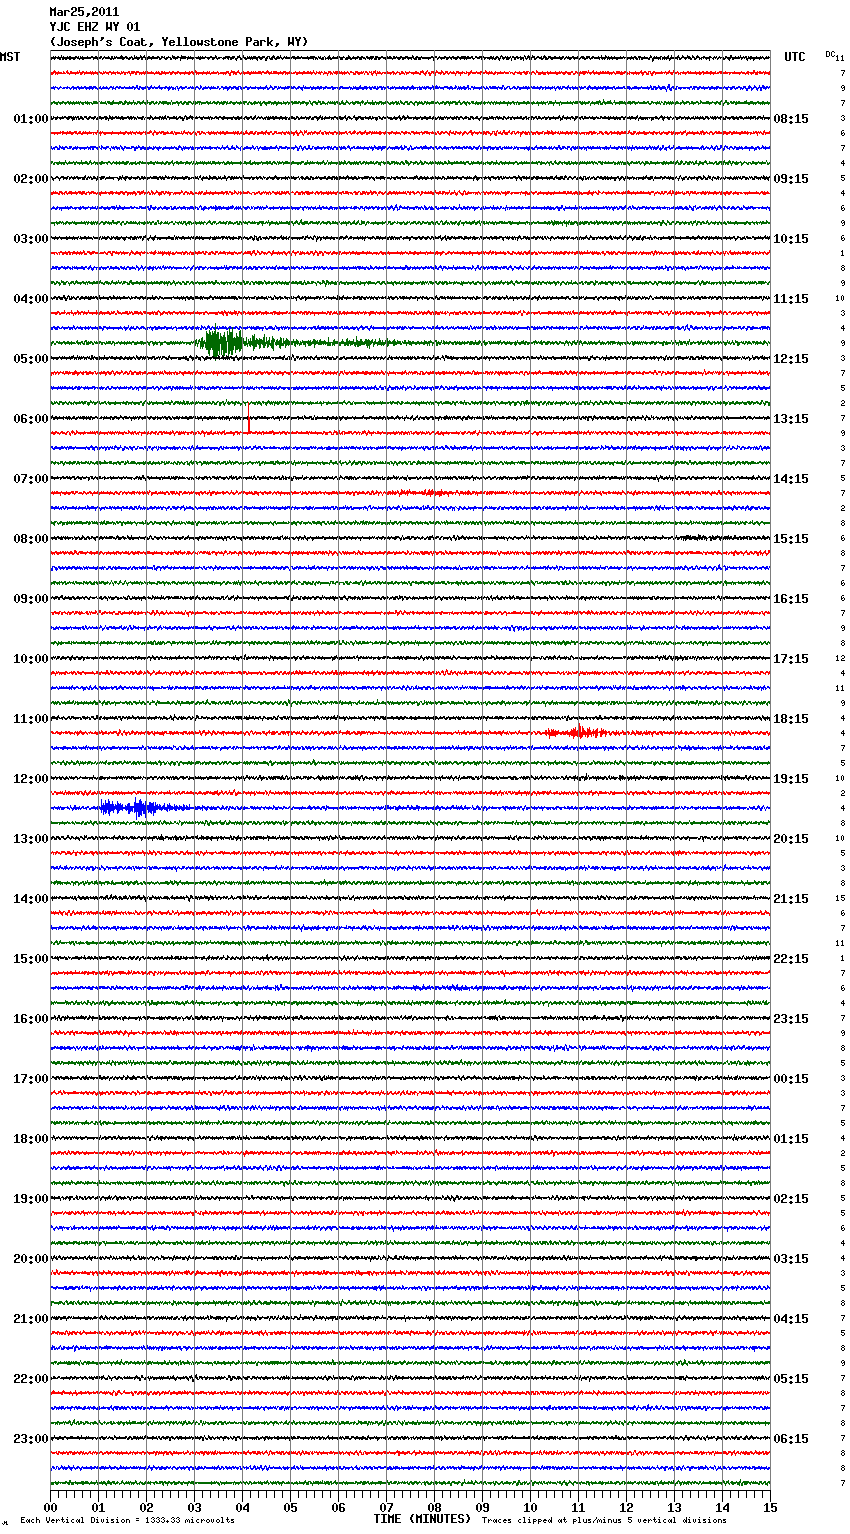Screen dimensions: 850x1534
Task: Click the DC column header
Action: click(x=830, y=54)
